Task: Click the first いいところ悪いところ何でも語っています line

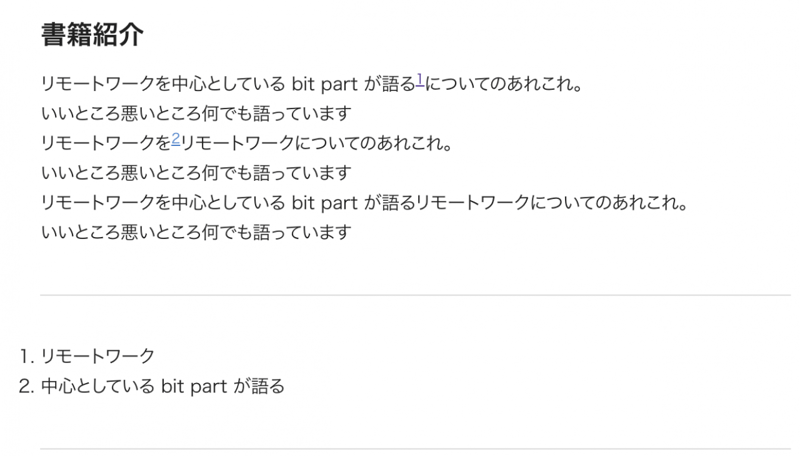Action: point(196,114)
